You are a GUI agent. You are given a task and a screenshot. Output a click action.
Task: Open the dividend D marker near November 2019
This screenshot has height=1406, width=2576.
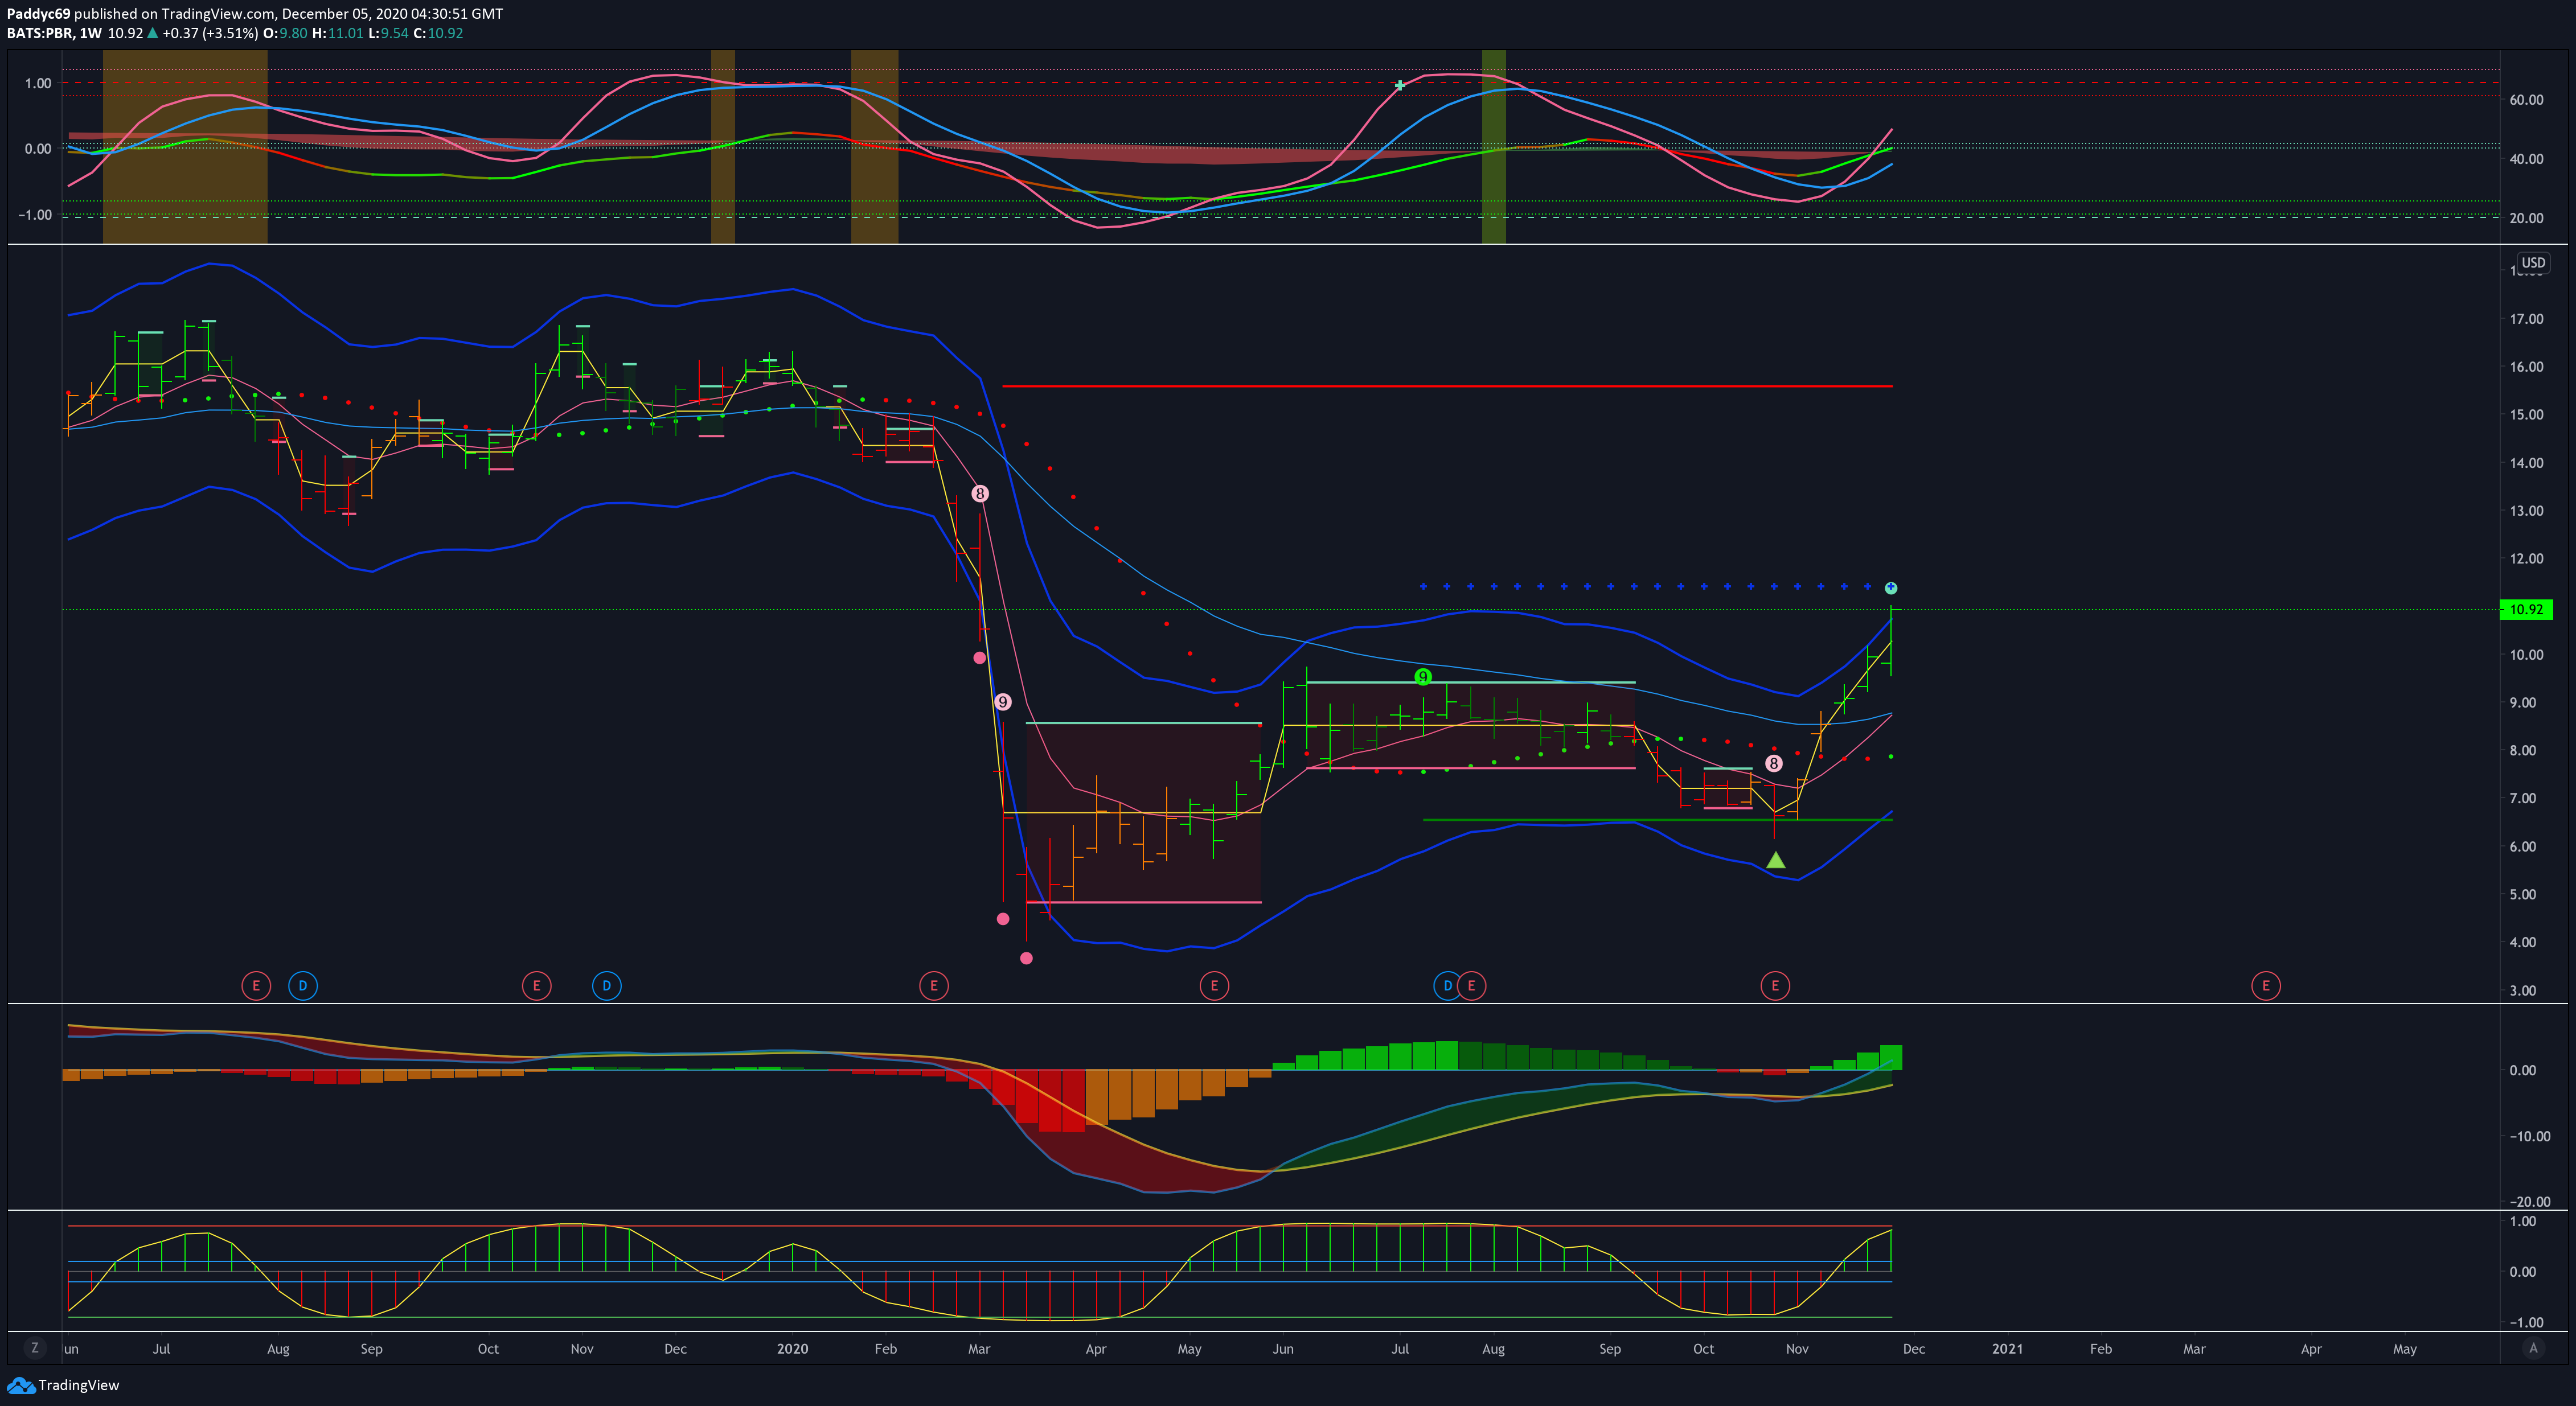(x=607, y=986)
